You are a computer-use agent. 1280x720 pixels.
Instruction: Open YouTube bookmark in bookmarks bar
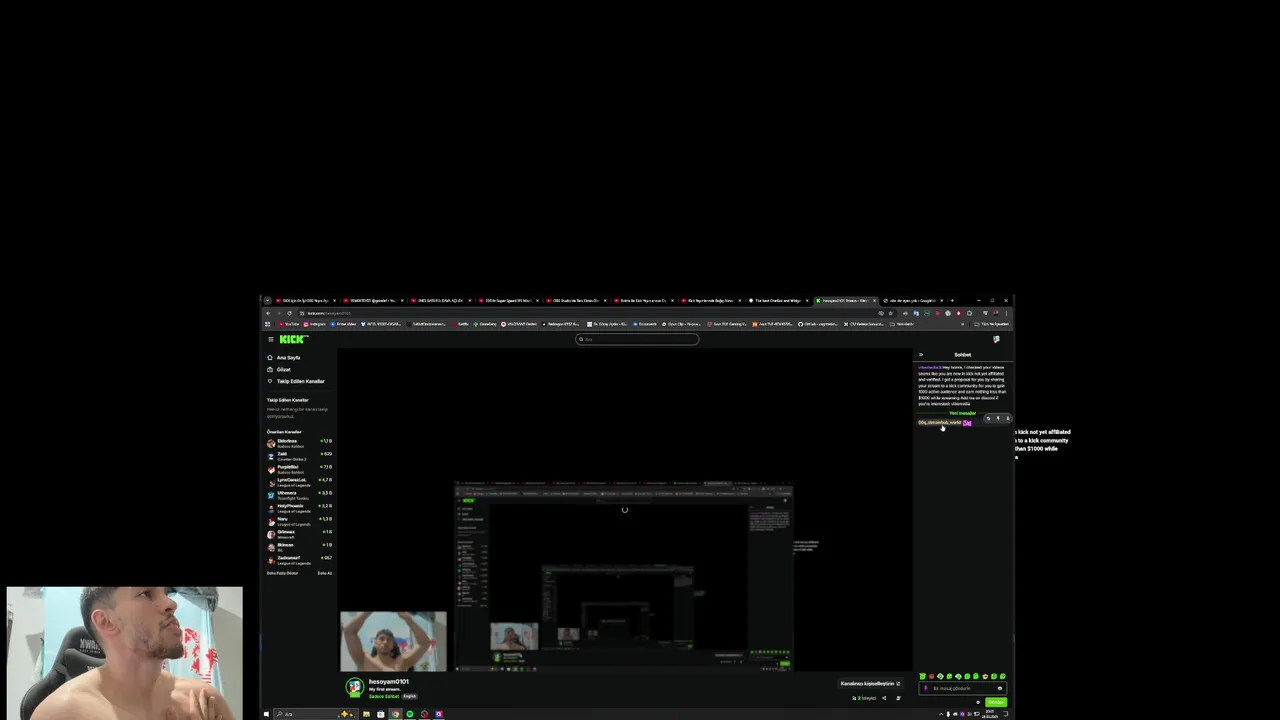289,324
